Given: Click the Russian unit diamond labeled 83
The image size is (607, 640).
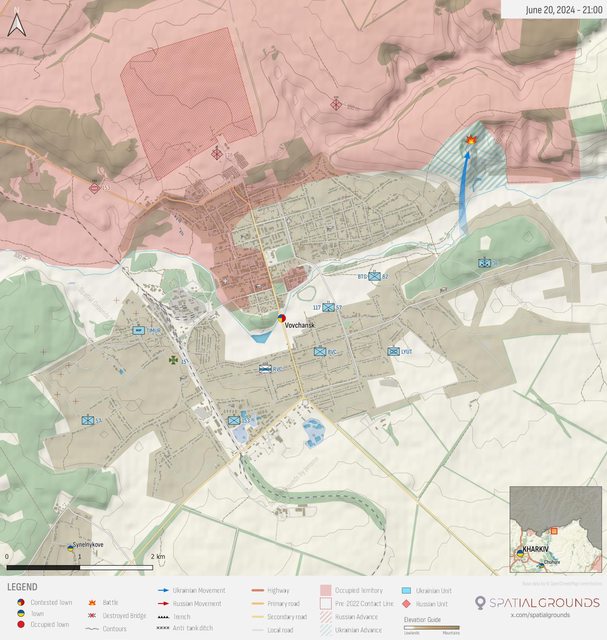Looking at the screenshot, I should click(94, 187).
